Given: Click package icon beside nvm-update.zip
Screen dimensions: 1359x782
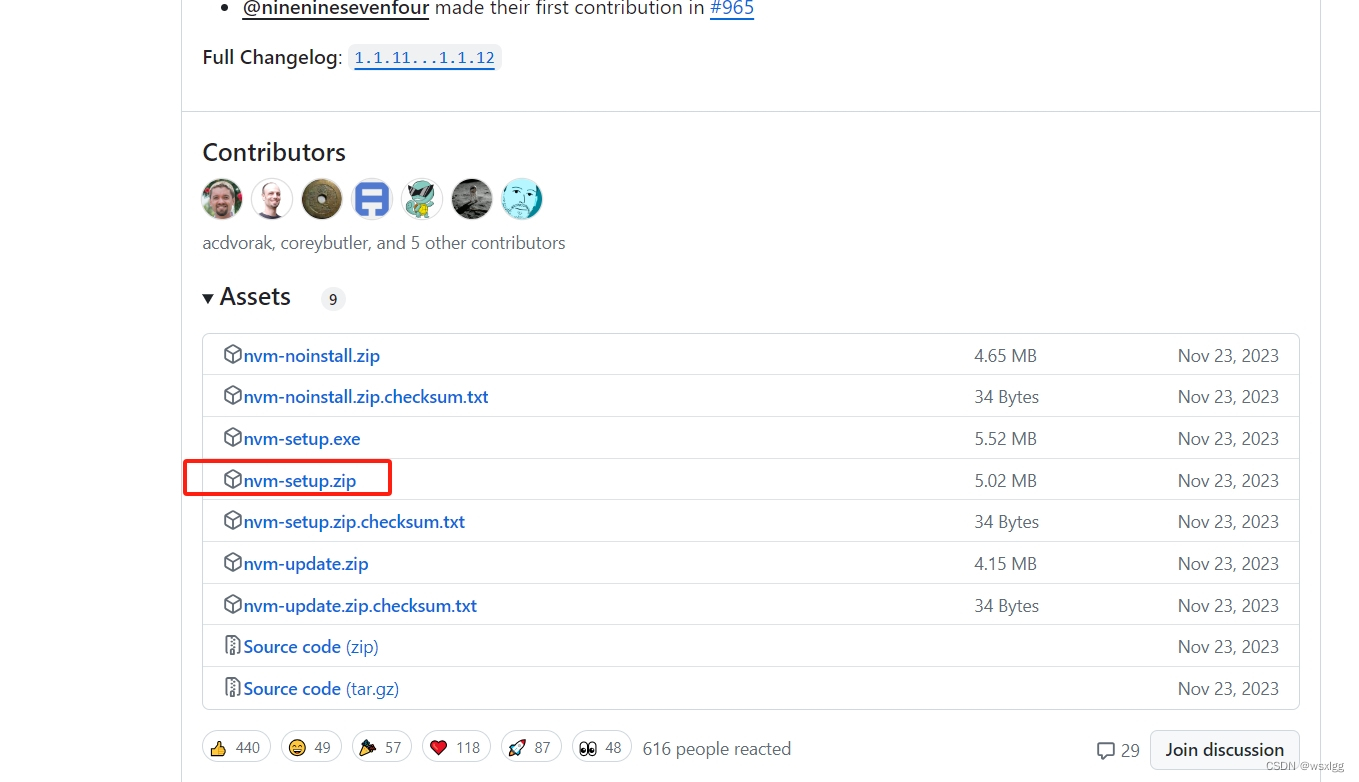Looking at the screenshot, I should 233,563.
